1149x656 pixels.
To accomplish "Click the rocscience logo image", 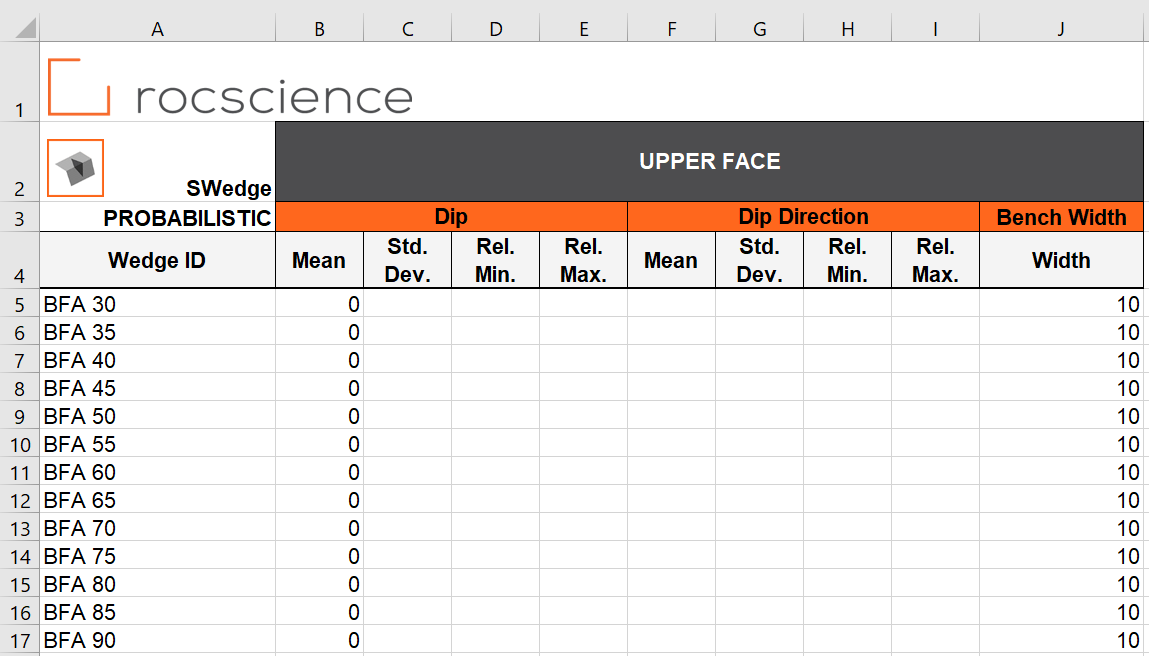I will coord(230,87).
